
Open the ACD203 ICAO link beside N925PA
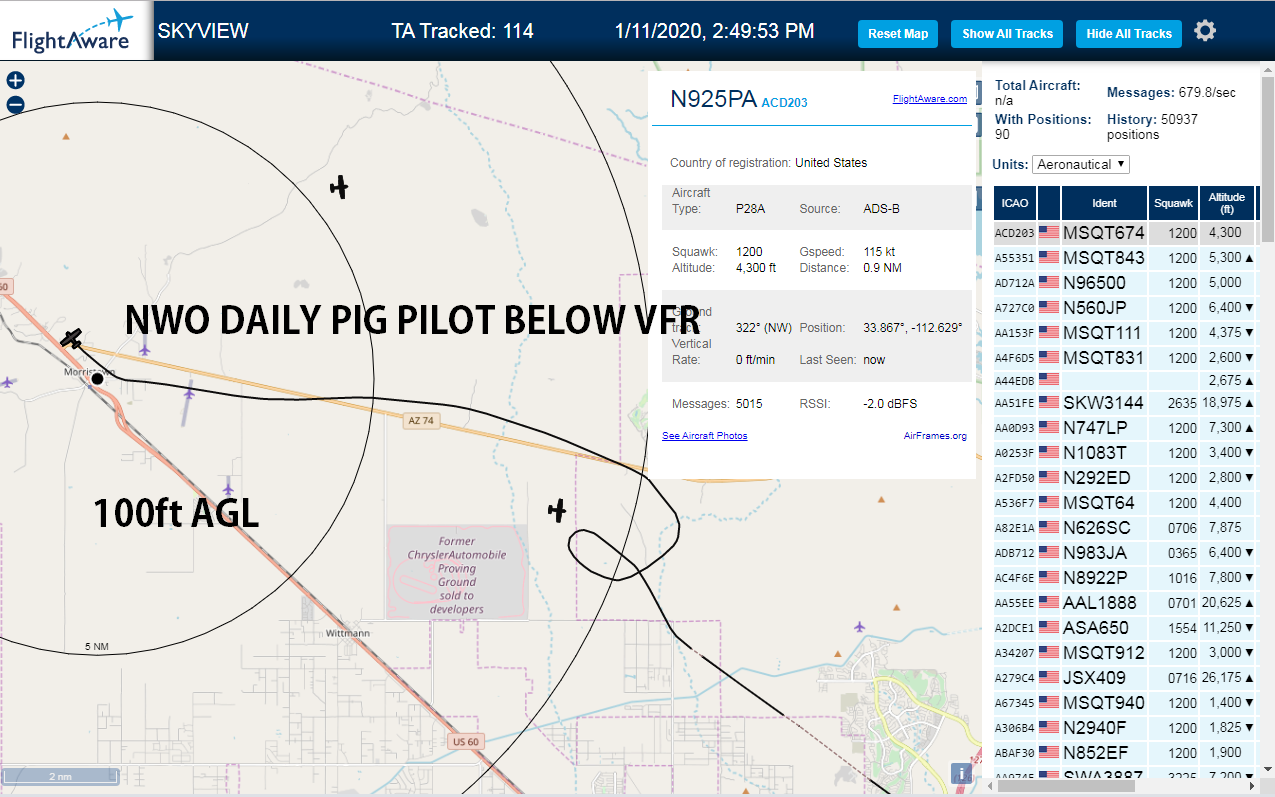pos(785,102)
